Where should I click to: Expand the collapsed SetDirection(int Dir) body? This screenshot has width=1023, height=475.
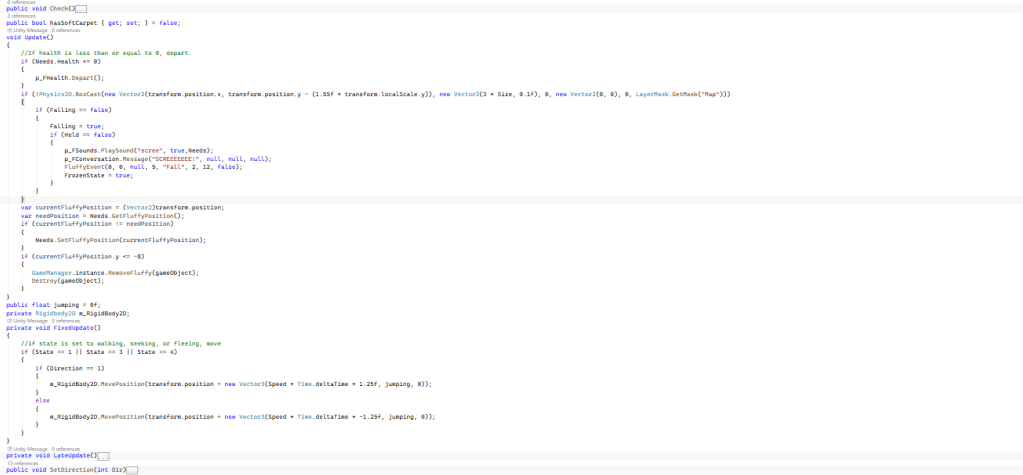click(x=132, y=470)
